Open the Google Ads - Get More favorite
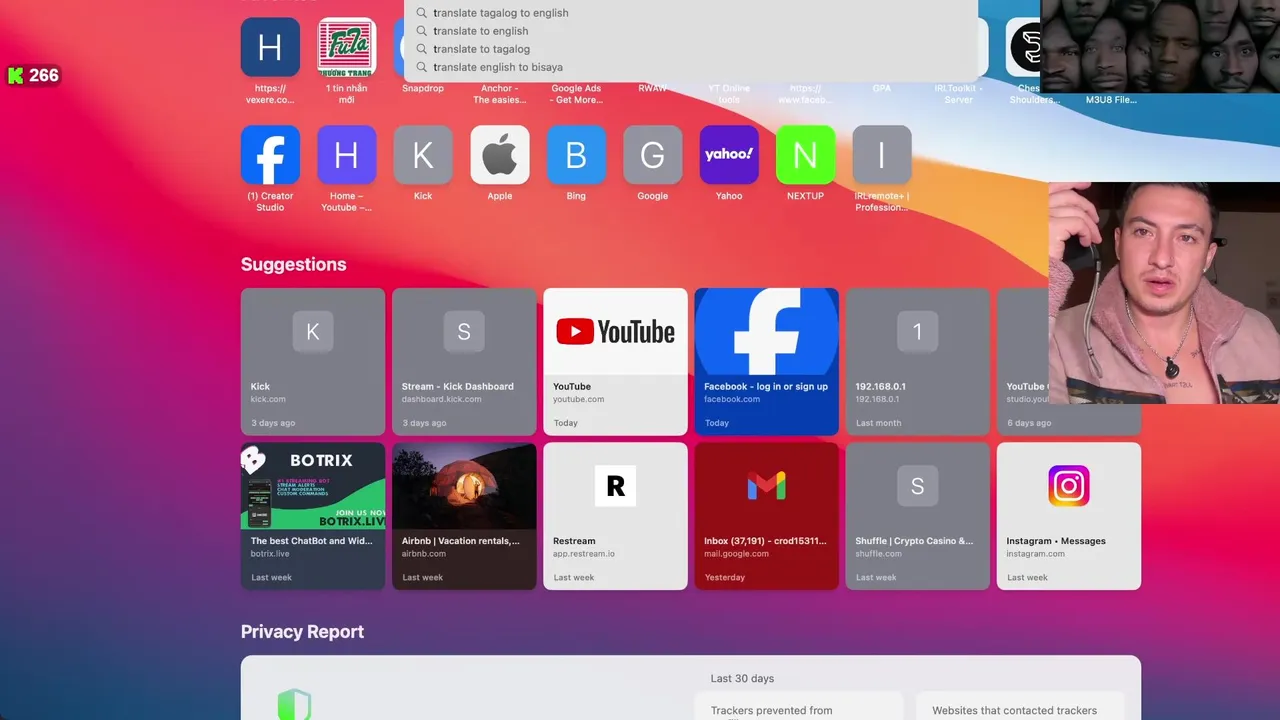Image resolution: width=1280 pixels, height=720 pixels. [576, 94]
